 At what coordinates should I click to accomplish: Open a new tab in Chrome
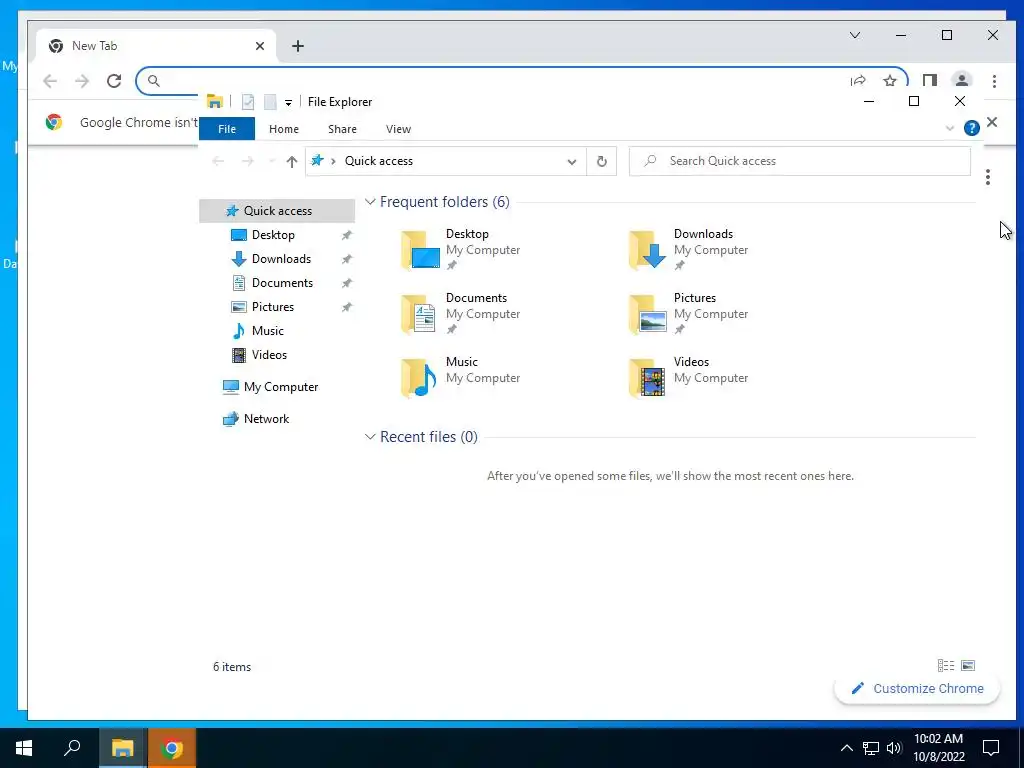click(x=298, y=46)
